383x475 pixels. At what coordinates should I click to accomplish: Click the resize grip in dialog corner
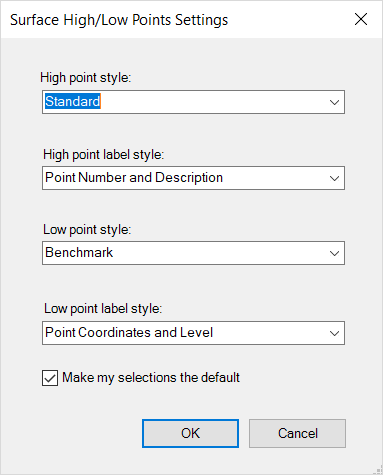pos(378,470)
